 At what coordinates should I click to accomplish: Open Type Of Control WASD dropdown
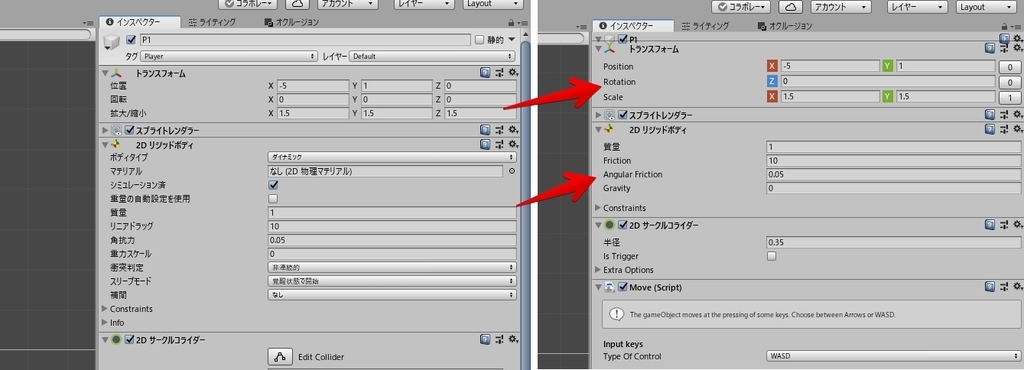[x=894, y=356]
